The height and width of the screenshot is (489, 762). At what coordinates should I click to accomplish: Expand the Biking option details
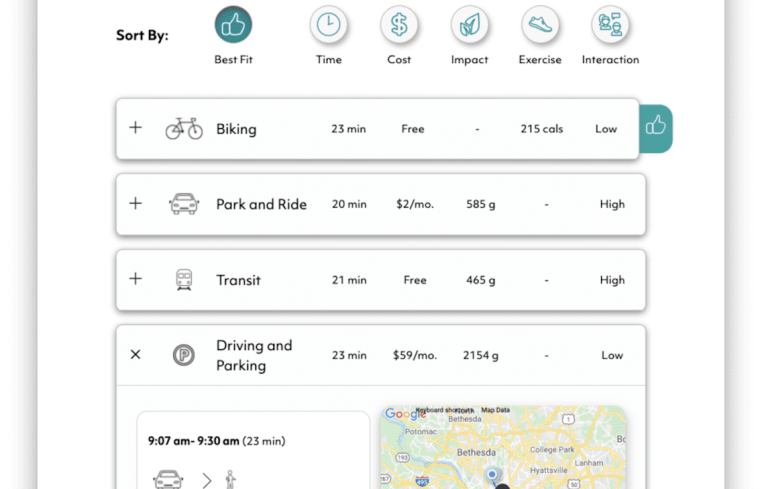coord(136,128)
